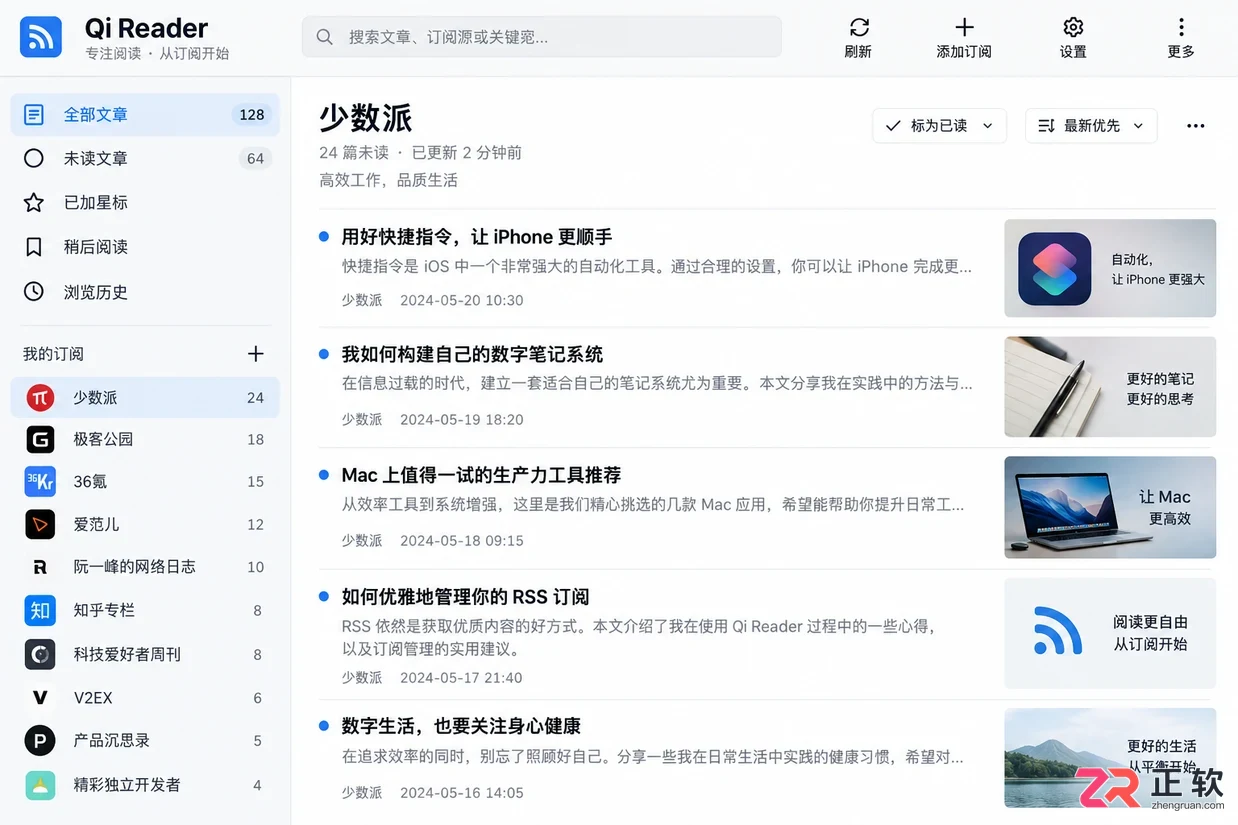Click the date 2024-05-20 10:30
This screenshot has height=825, width=1238.
pos(461,300)
